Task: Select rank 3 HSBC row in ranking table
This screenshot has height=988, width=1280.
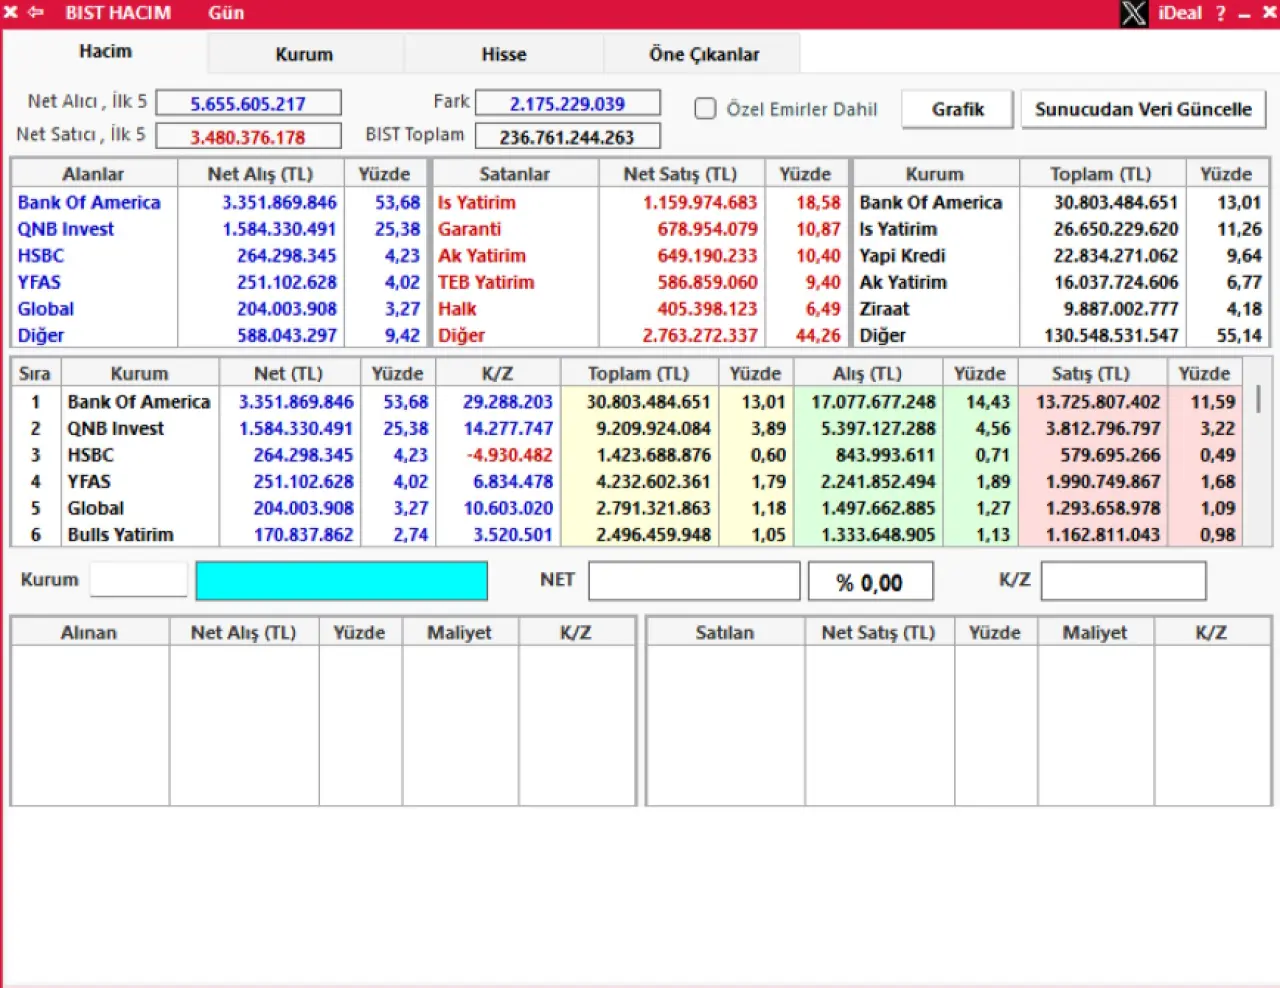Action: pyautogui.click(x=627, y=455)
